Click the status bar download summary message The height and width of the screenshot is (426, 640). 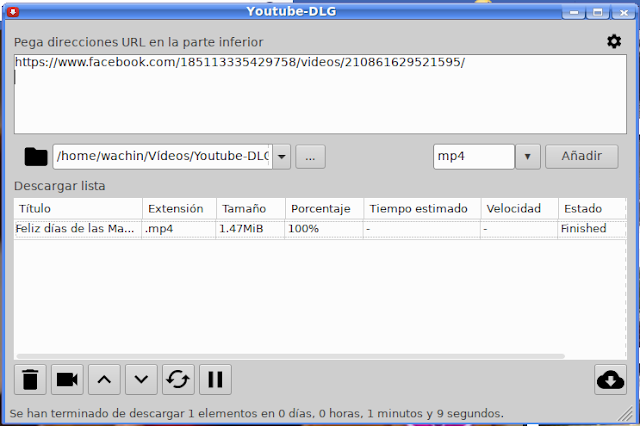pos(256,413)
